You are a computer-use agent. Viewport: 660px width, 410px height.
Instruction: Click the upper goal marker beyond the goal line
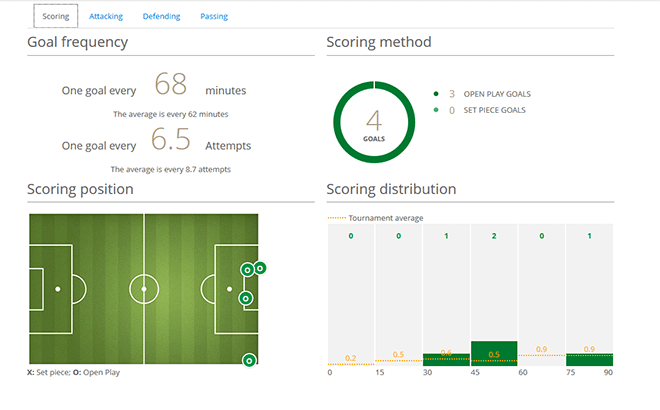point(260,267)
